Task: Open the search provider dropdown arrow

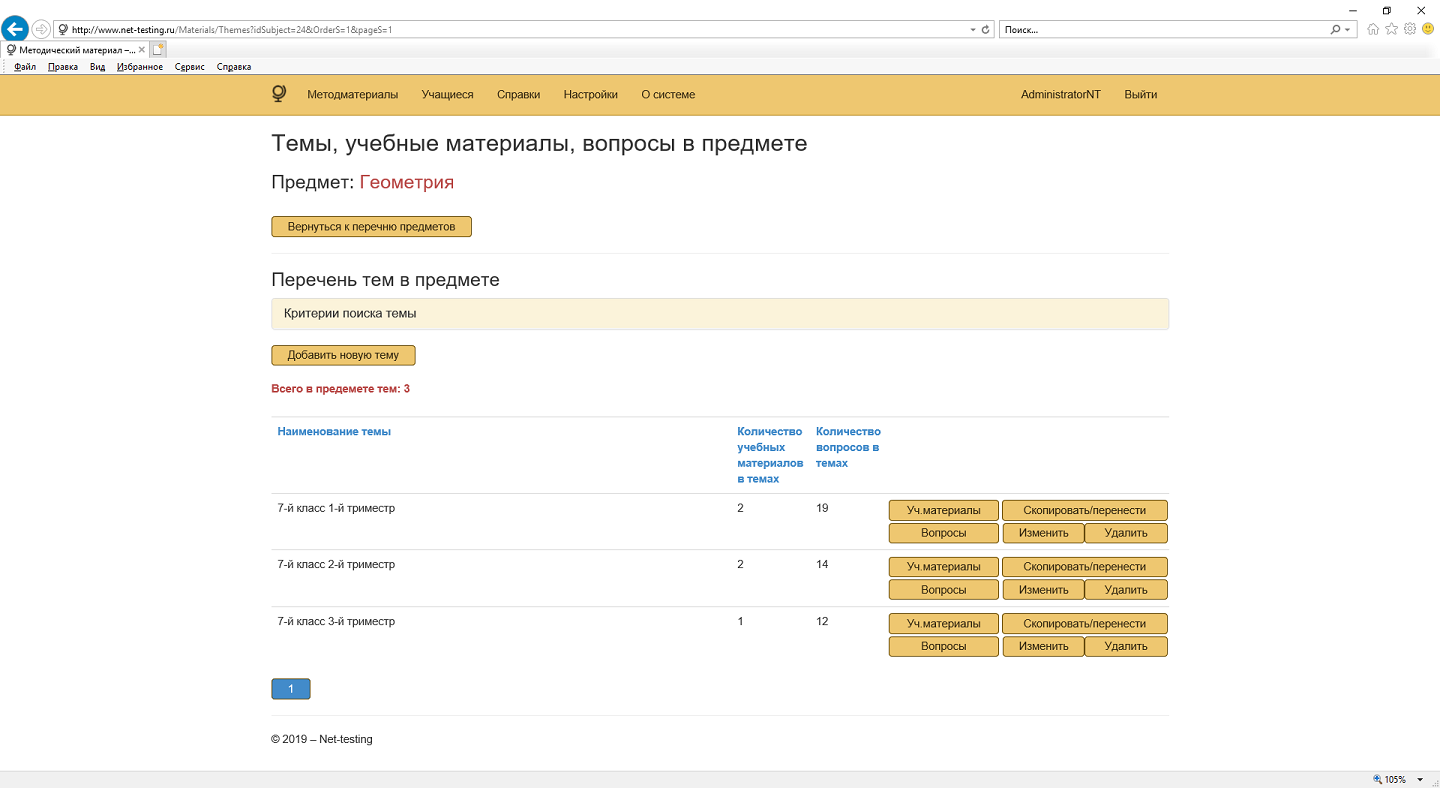Action: (x=1348, y=30)
